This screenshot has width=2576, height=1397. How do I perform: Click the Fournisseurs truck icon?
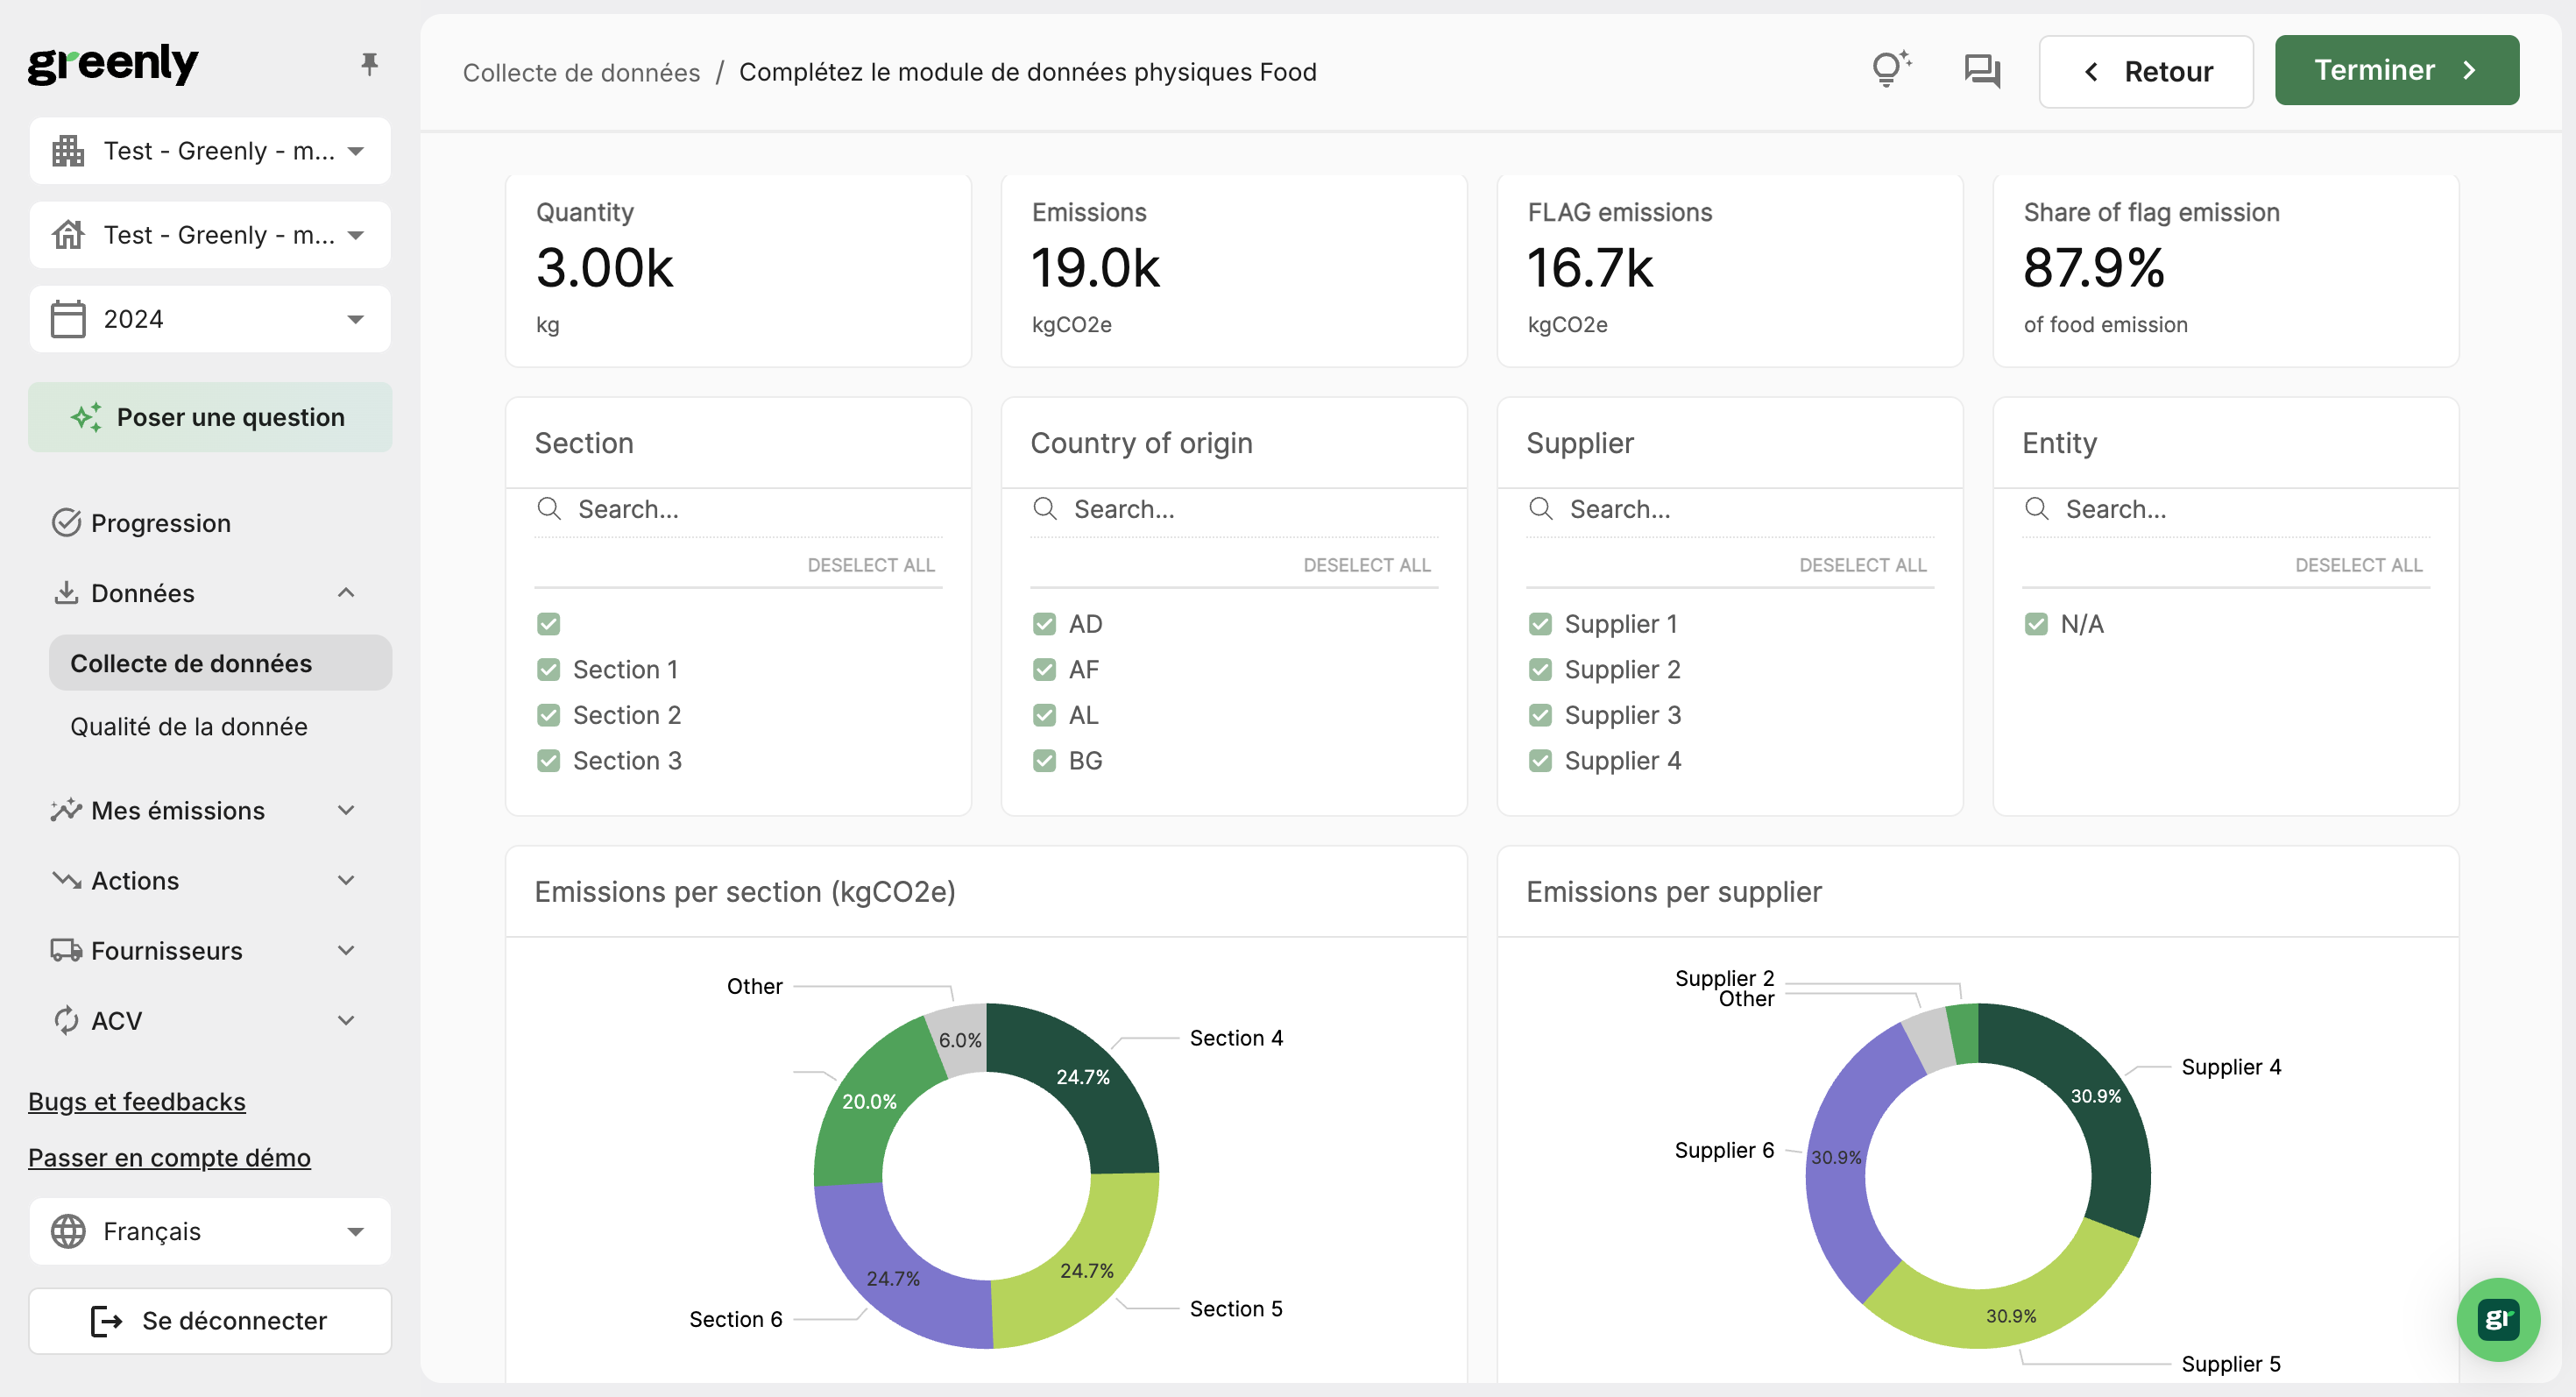(66, 950)
